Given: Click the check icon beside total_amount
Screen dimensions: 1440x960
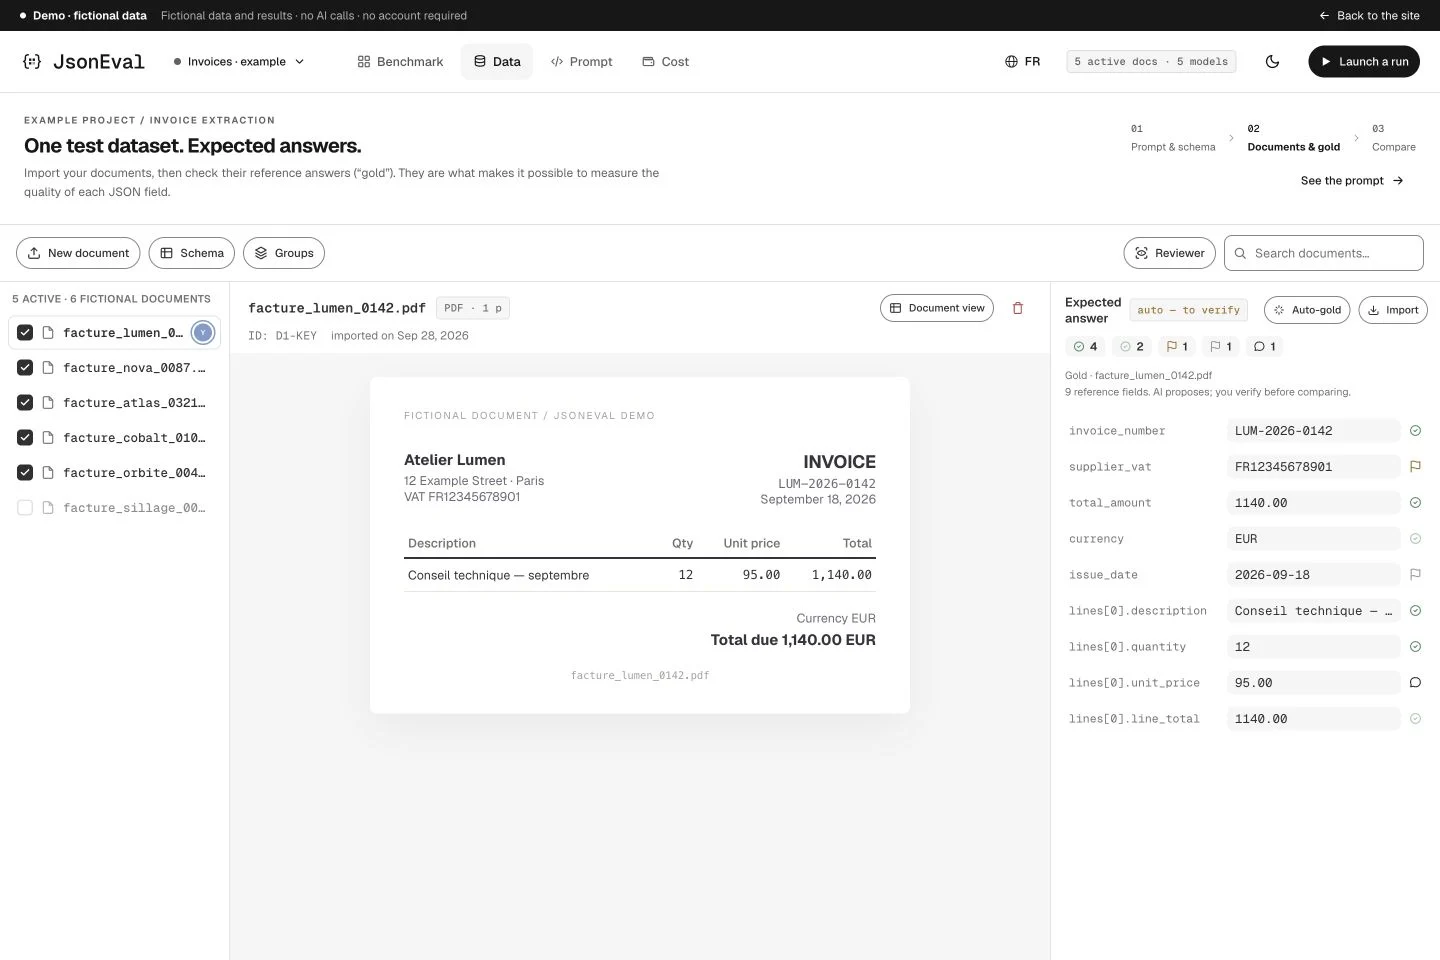Looking at the screenshot, I should [x=1415, y=503].
